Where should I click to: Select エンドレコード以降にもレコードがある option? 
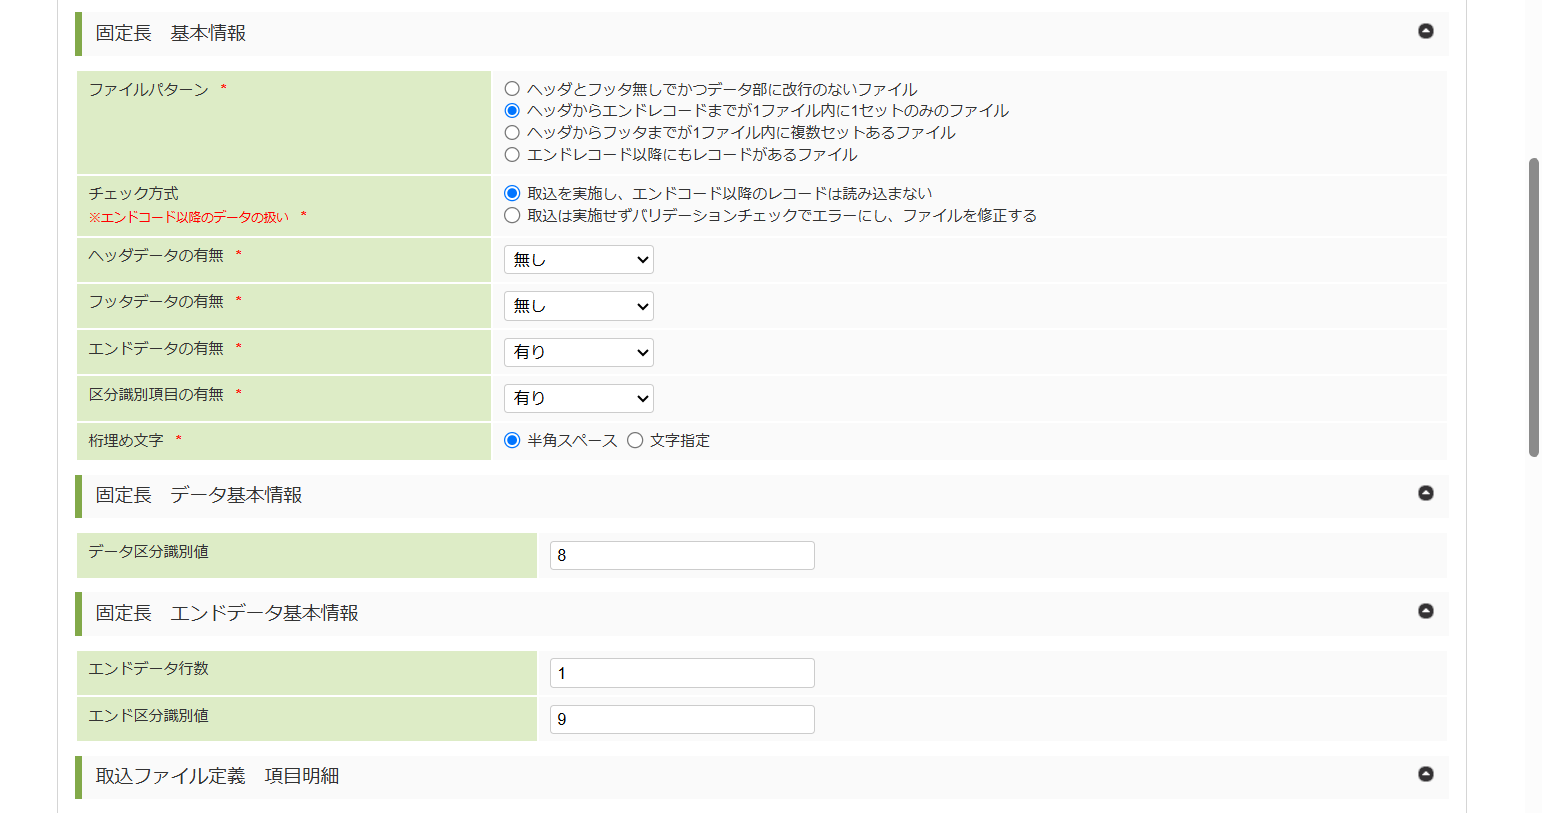(512, 154)
